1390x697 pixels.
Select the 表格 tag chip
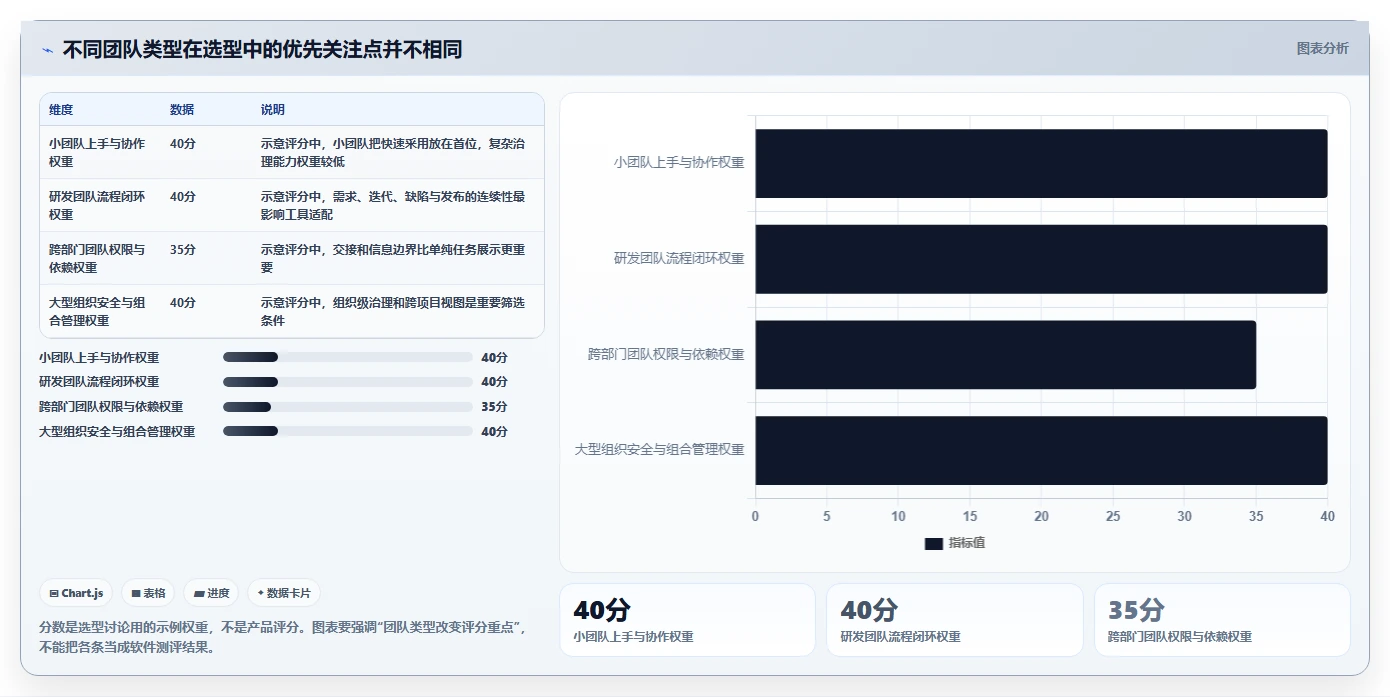tap(148, 593)
